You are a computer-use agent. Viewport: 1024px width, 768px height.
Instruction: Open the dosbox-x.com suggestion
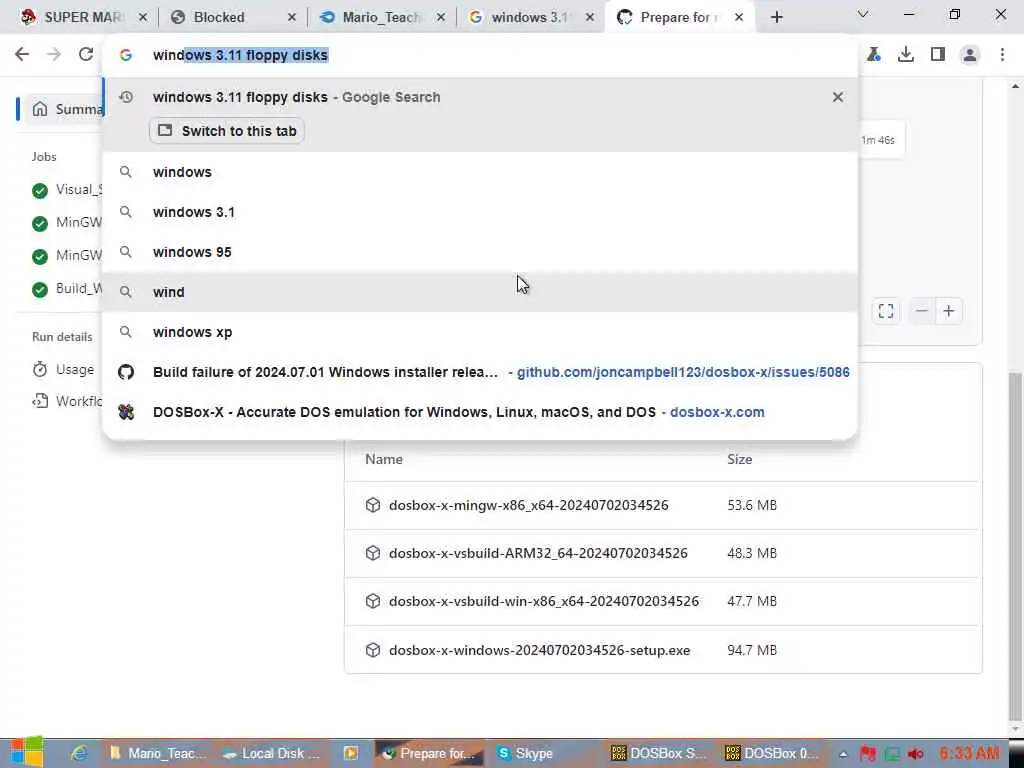[480, 412]
